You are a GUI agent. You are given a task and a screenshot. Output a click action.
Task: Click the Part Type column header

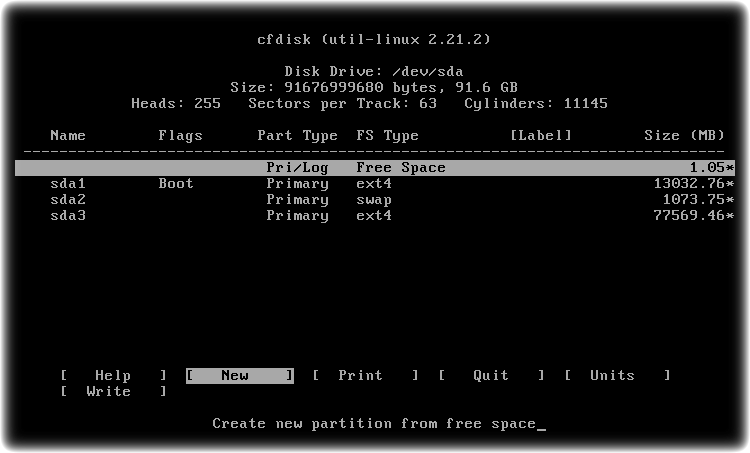[298, 136]
